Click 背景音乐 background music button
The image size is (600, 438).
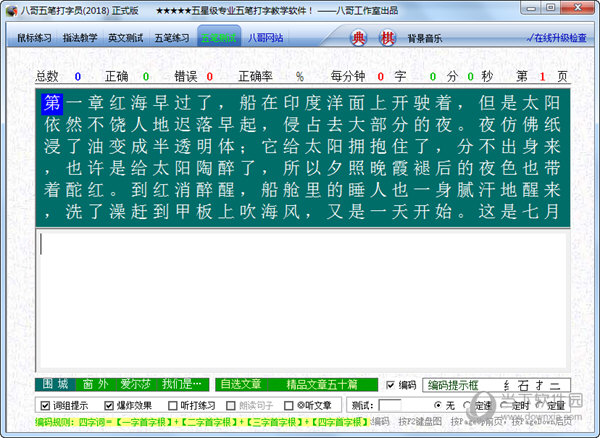425,38
